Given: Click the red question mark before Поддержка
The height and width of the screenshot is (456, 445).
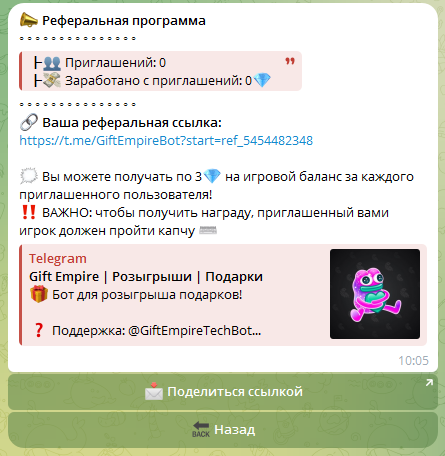Looking at the screenshot, I should coord(39,330).
